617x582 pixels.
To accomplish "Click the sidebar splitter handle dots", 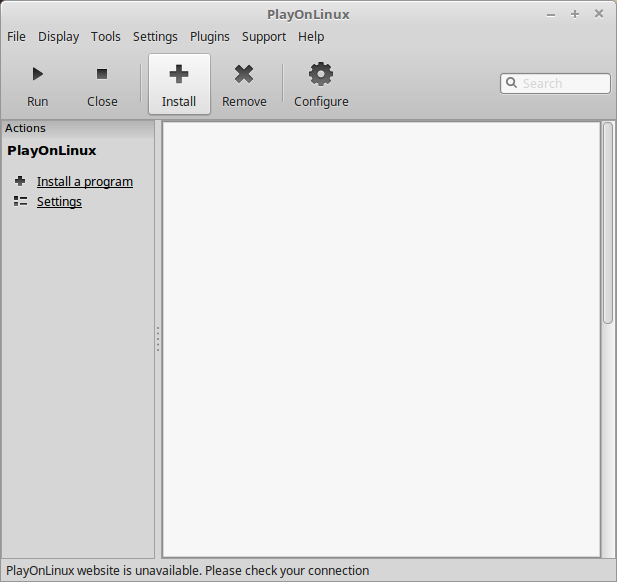I will click(158, 339).
